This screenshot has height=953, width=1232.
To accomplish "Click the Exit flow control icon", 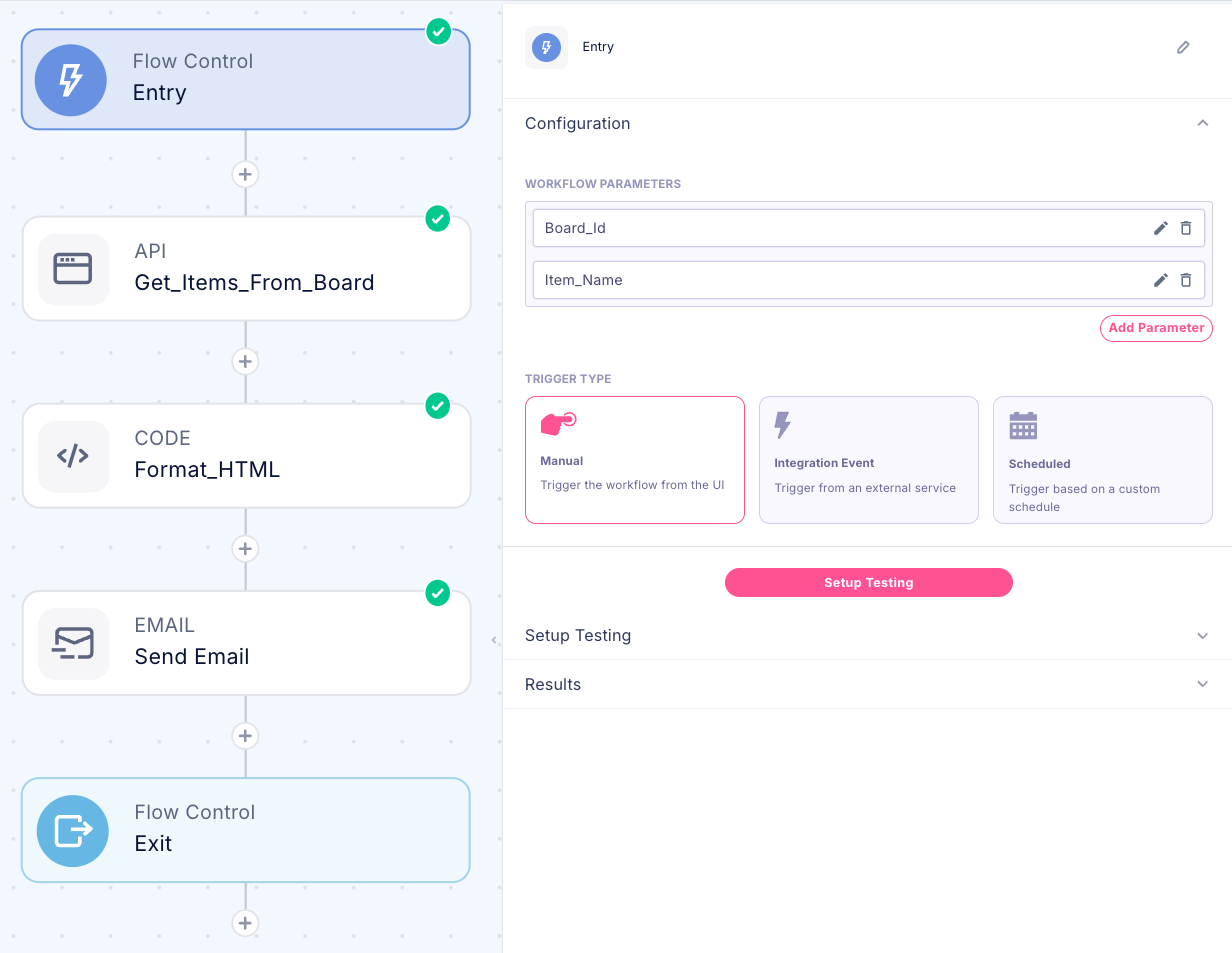I will [73, 830].
